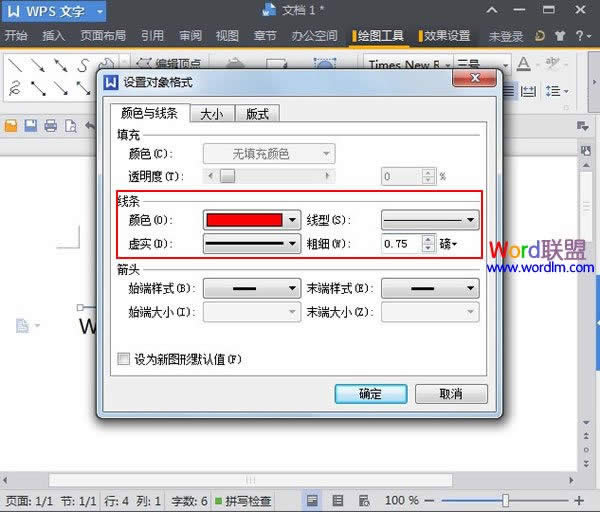This screenshot has height=512, width=600.
Task: Open the 绘图工具 ribbon tab
Action: point(378,36)
